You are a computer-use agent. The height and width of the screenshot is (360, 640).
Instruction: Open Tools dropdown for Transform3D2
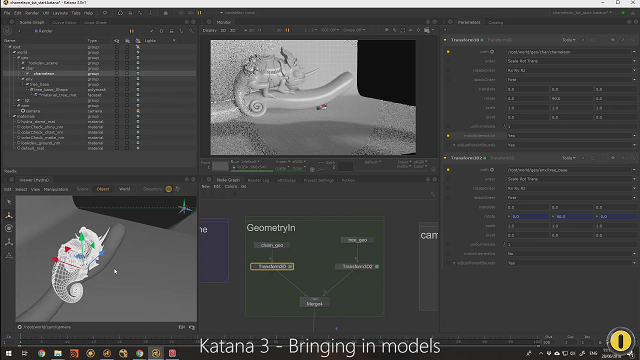pos(569,158)
